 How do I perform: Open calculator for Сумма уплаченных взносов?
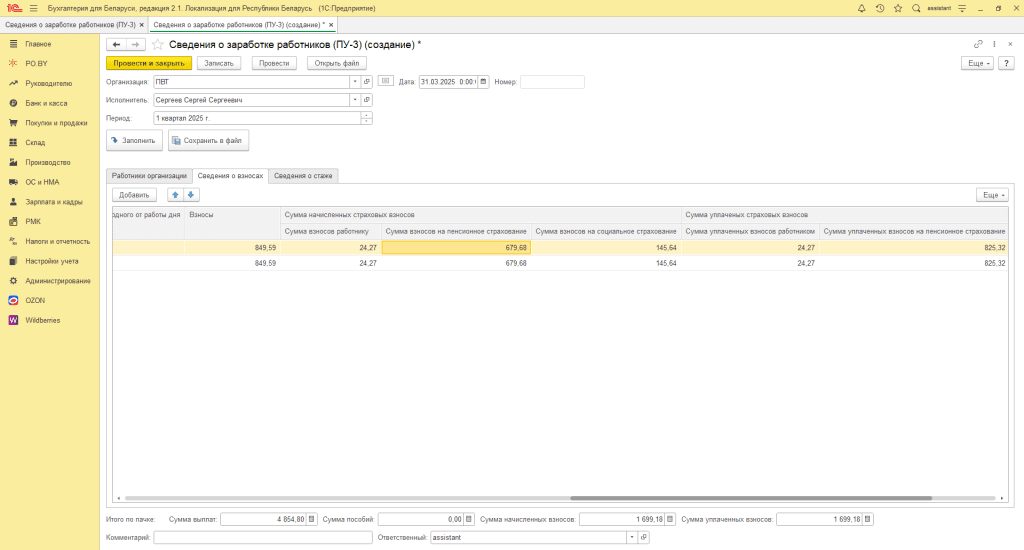point(867,519)
